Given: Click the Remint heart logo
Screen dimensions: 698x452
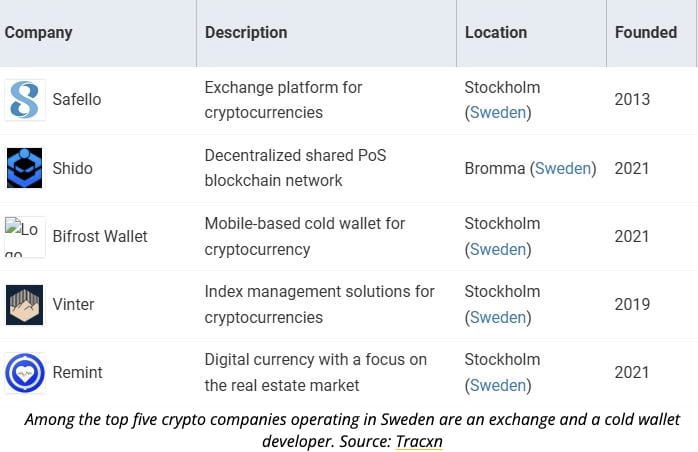Looking at the screenshot, I should [24, 372].
